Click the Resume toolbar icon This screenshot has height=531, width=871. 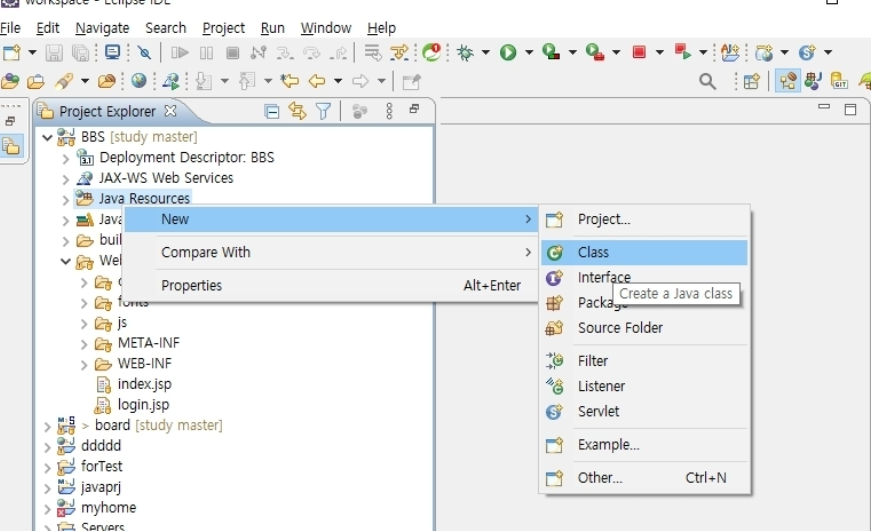pos(179,53)
